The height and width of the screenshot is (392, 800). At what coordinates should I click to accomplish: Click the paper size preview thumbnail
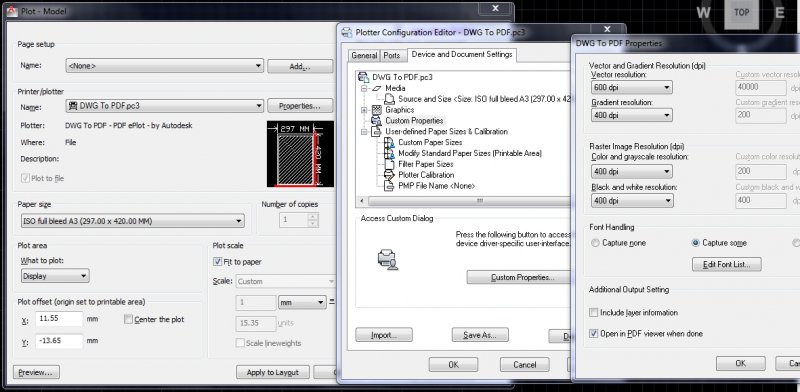(x=301, y=154)
